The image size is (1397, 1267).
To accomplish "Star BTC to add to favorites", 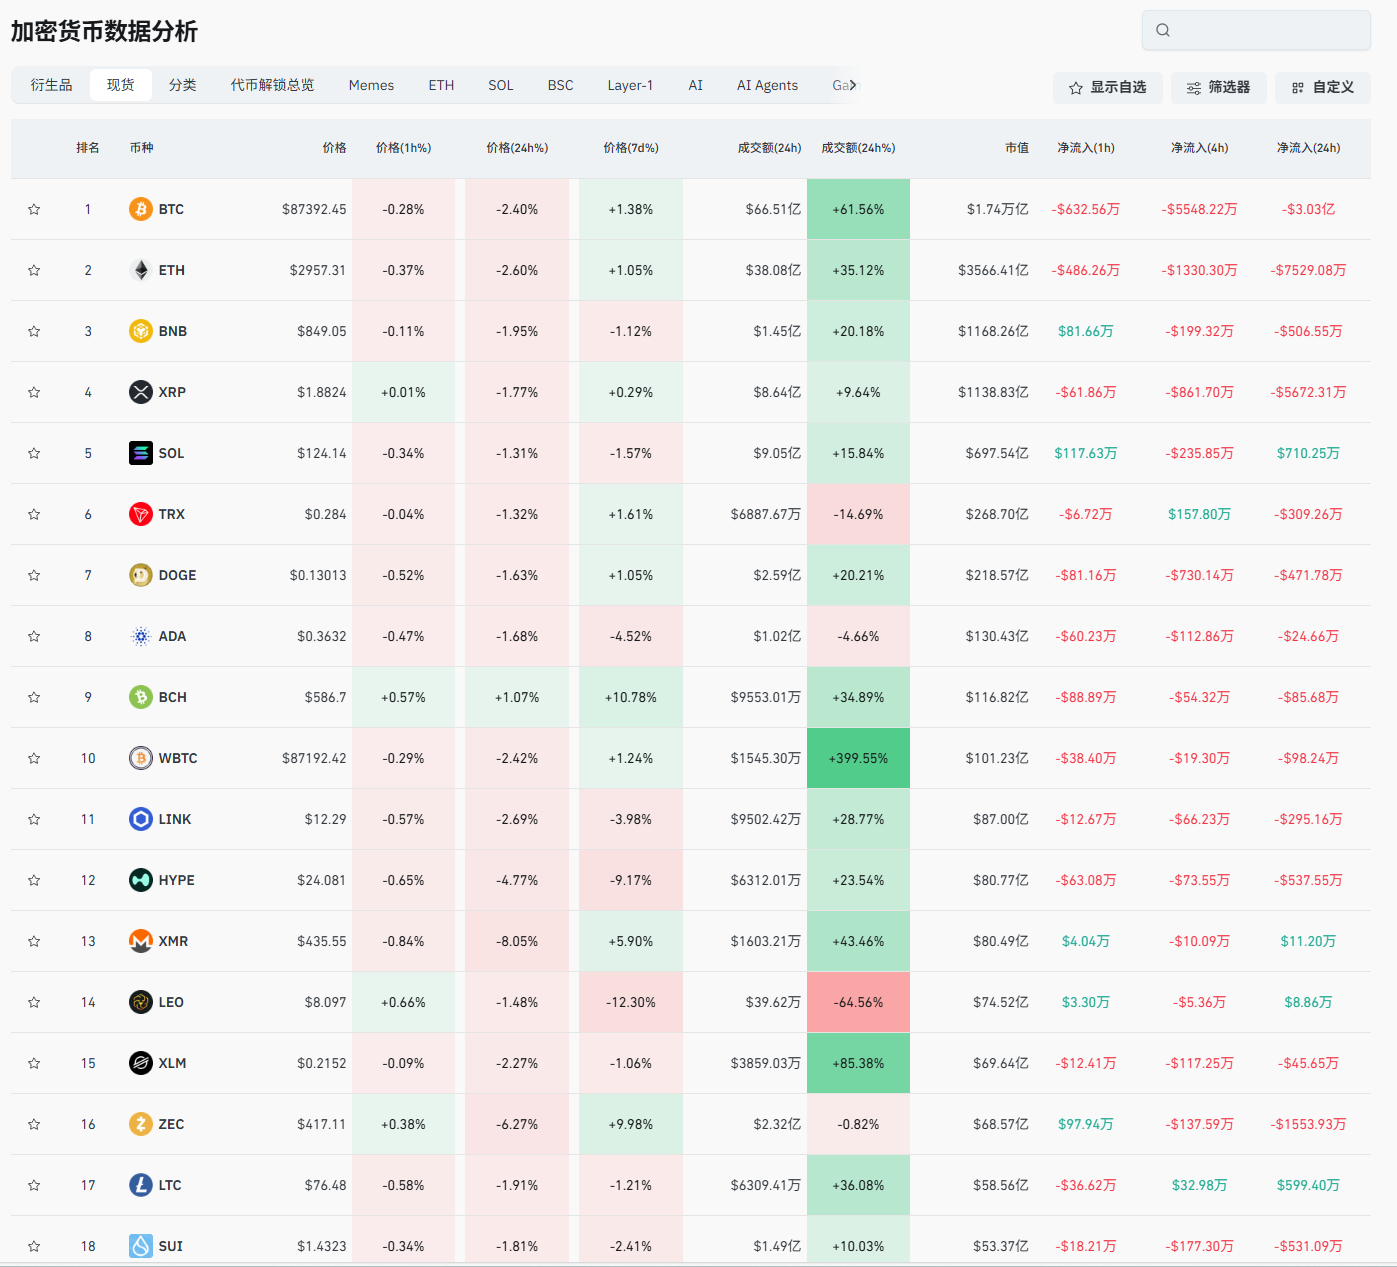I will tap(34, 209).
